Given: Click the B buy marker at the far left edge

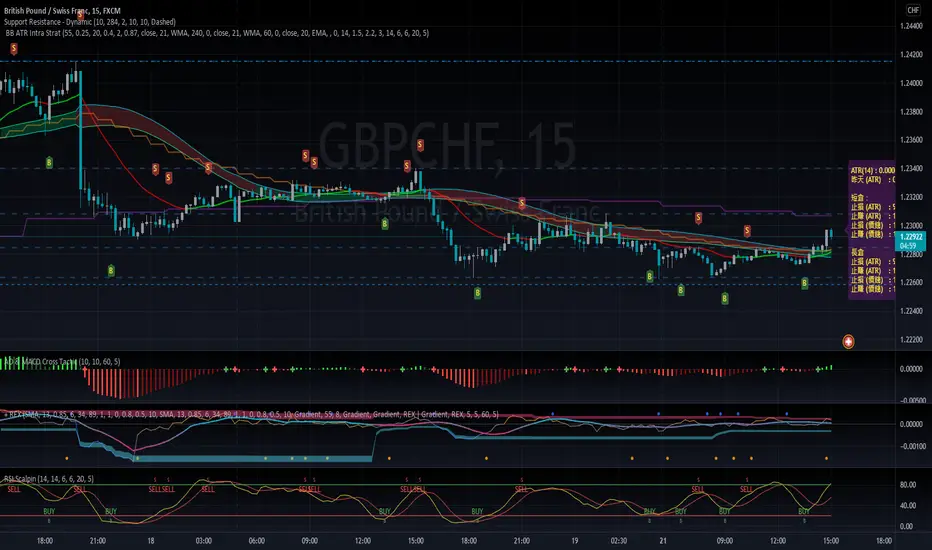Looking at the screenshot, I should pyautogui.click(x=50, y=160).
